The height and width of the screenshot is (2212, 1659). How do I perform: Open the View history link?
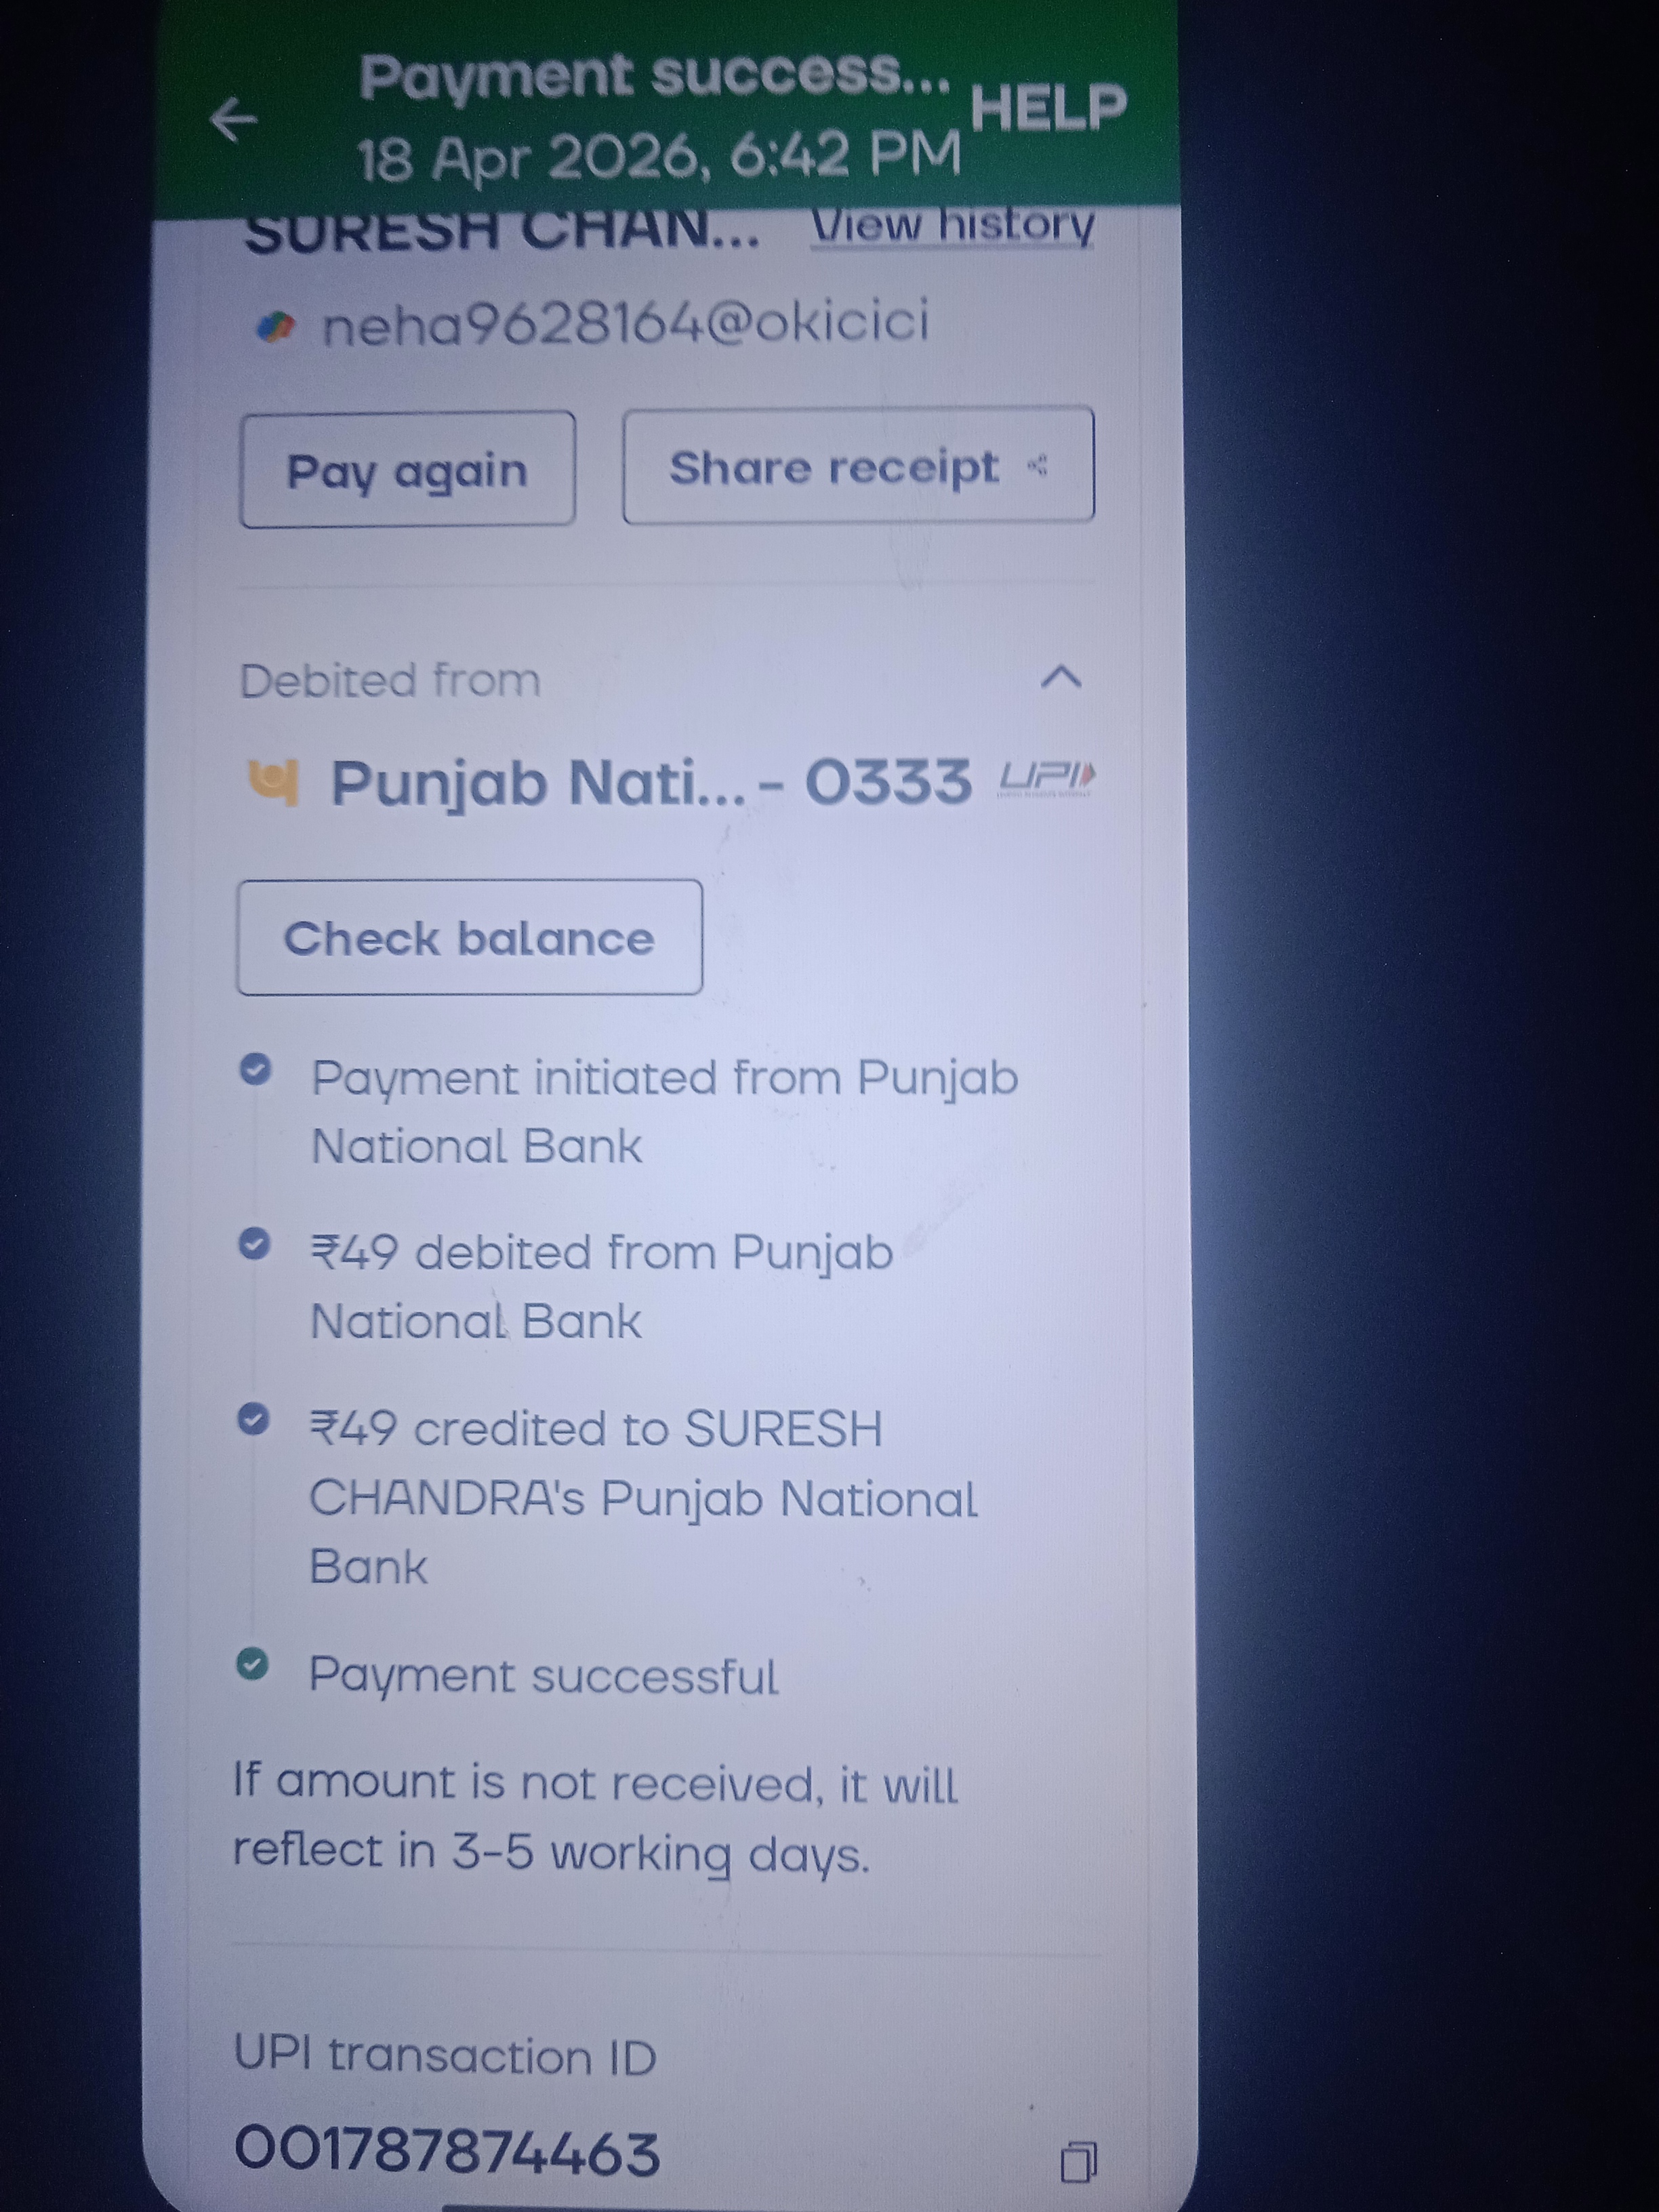pos(952,226)
